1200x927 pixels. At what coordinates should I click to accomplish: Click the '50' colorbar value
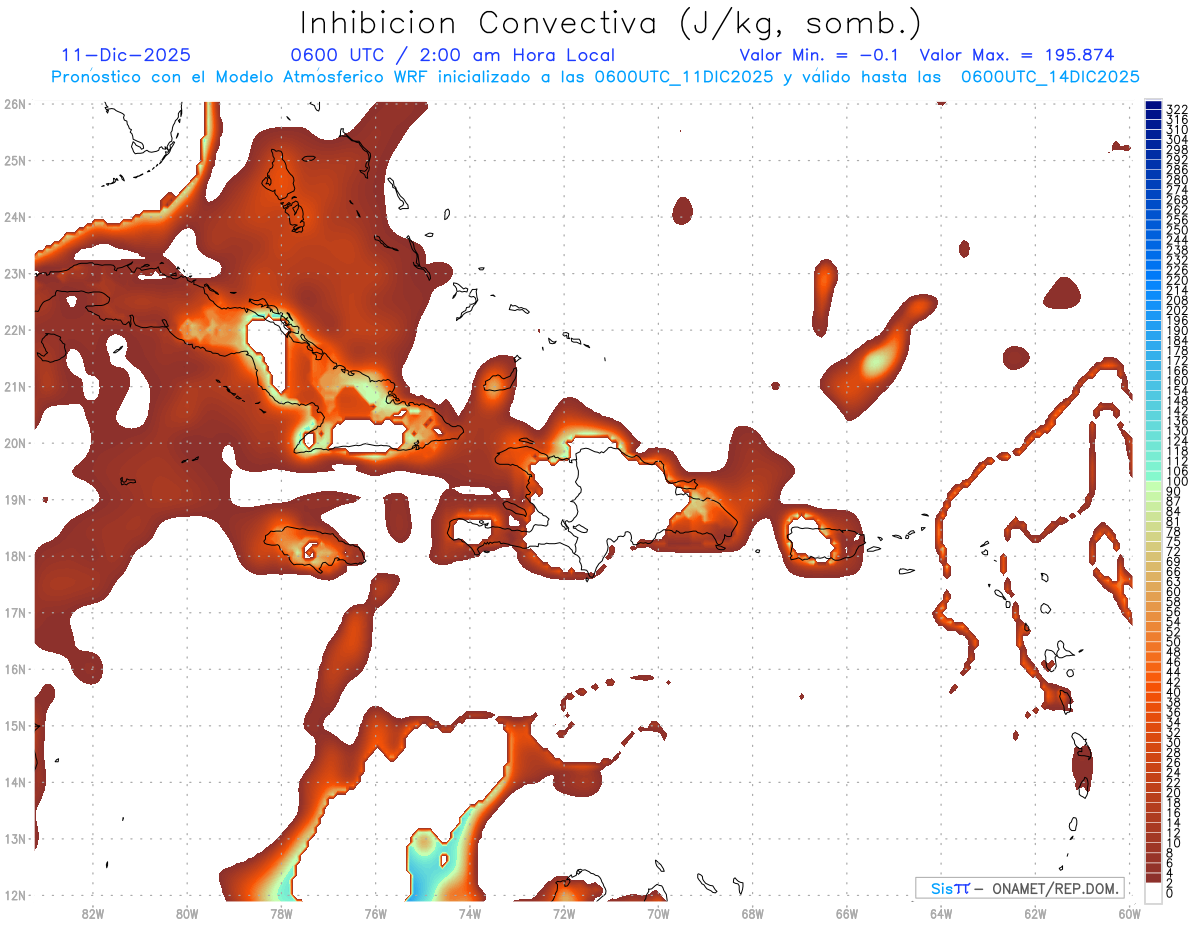(x=1173, y=641)
